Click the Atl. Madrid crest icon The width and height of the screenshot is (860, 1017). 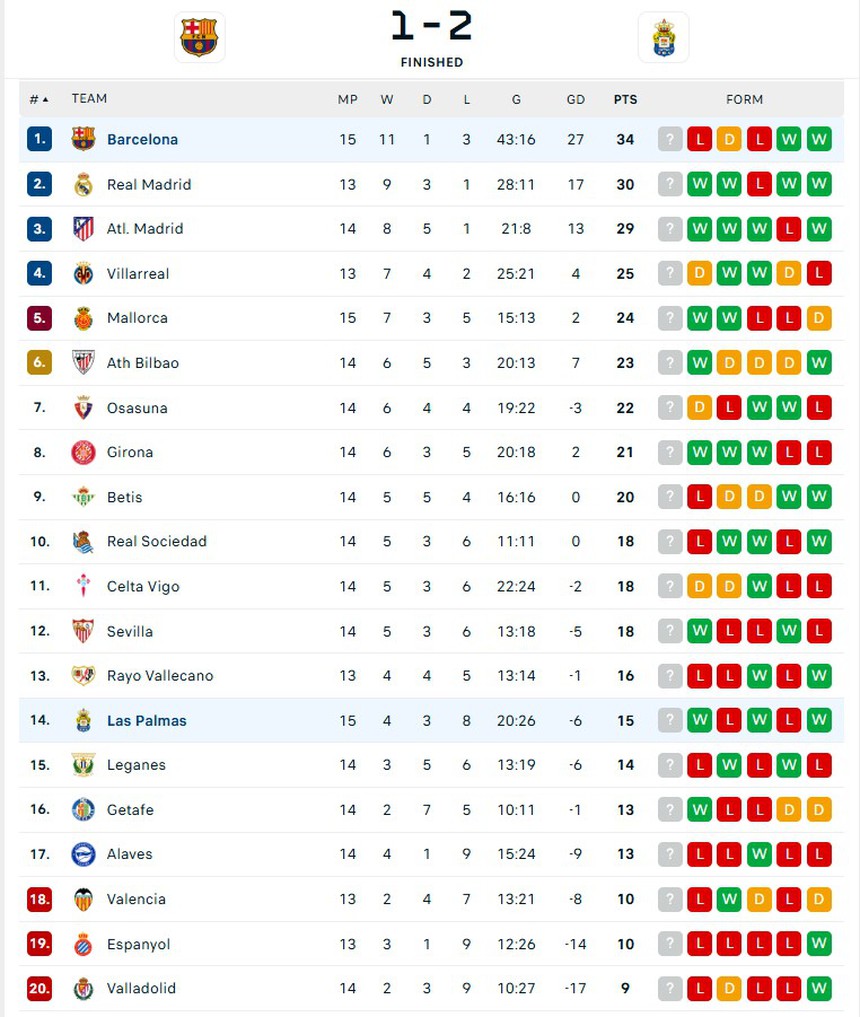tap(84, 229)
